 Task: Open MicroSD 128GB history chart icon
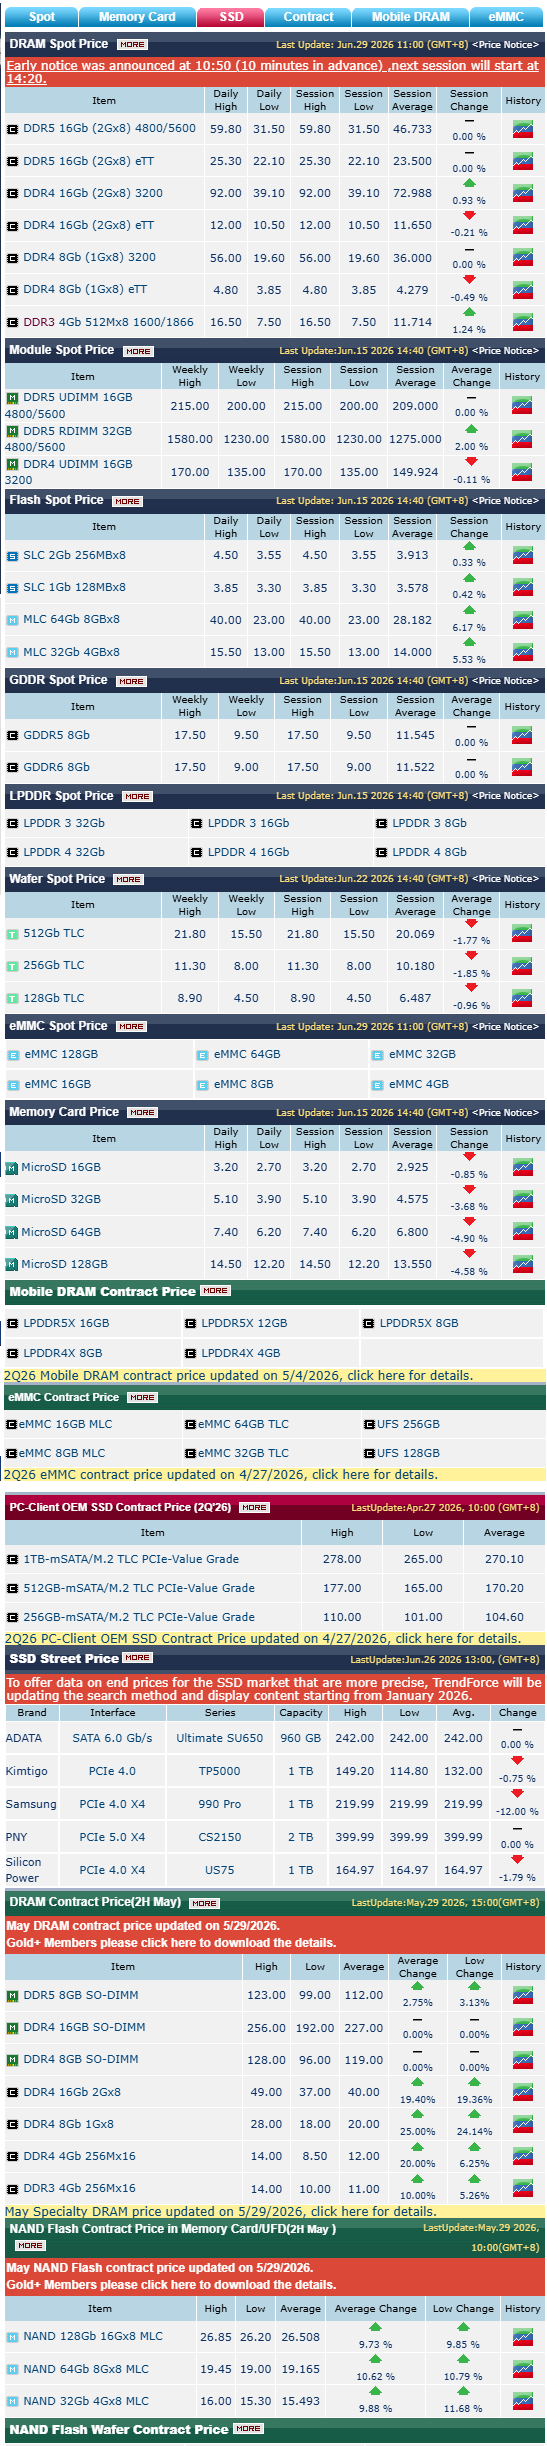tap(522, 1264)
